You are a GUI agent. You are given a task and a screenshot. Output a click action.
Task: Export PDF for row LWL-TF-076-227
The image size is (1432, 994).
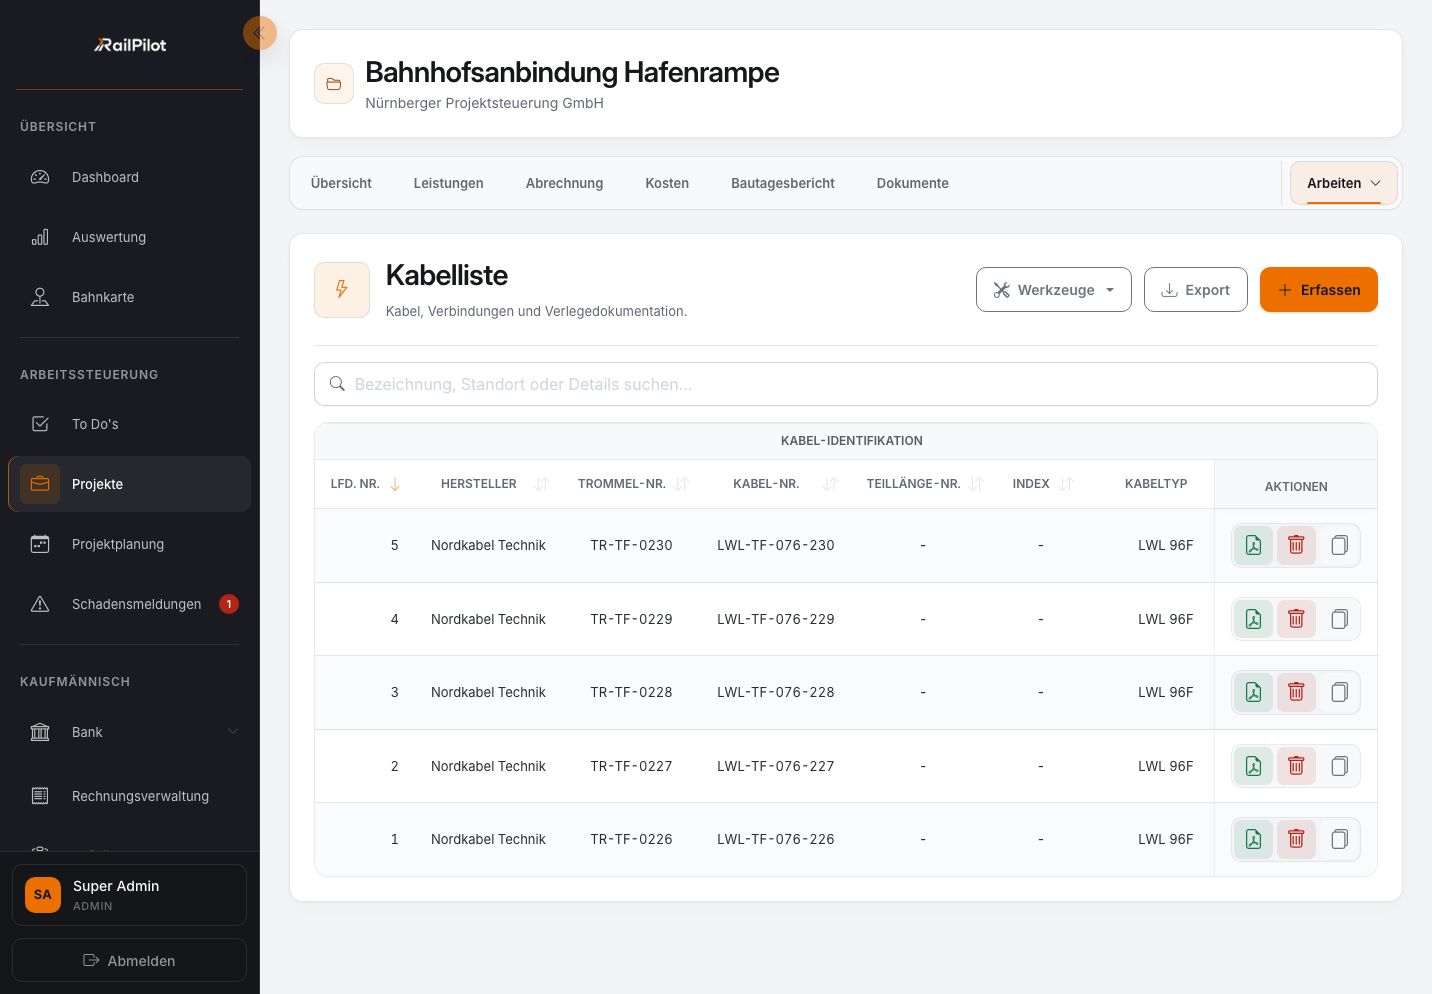point(1253,766)
